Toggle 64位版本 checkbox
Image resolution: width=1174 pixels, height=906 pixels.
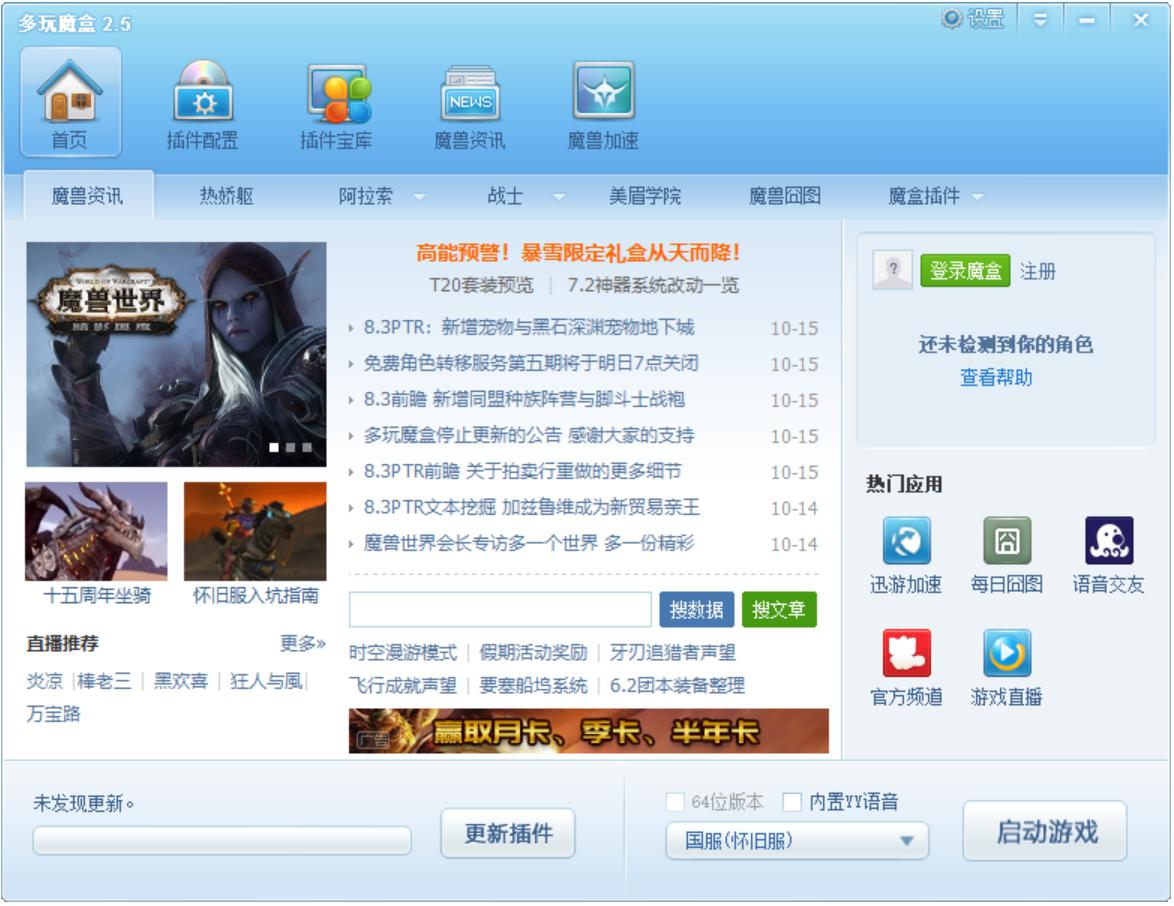(675, 802)
